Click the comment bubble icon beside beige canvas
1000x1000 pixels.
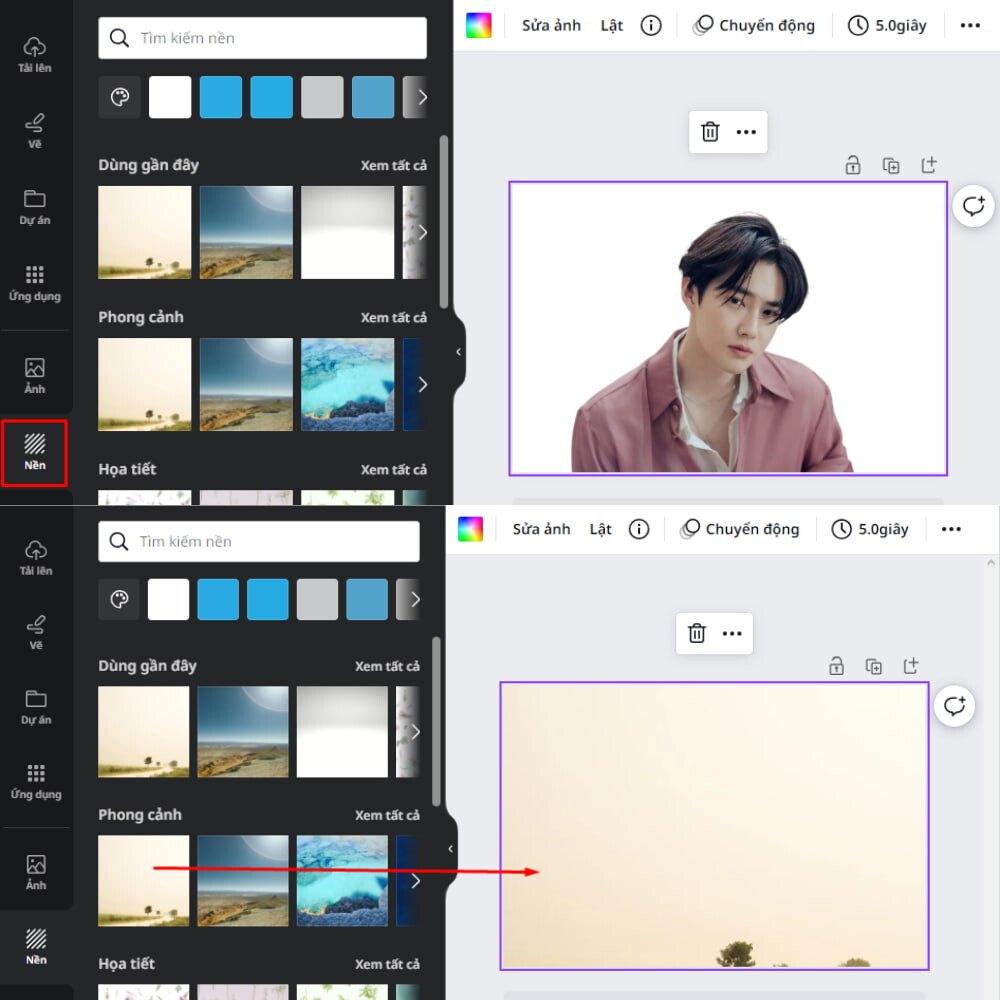click(x=954, y=706)
